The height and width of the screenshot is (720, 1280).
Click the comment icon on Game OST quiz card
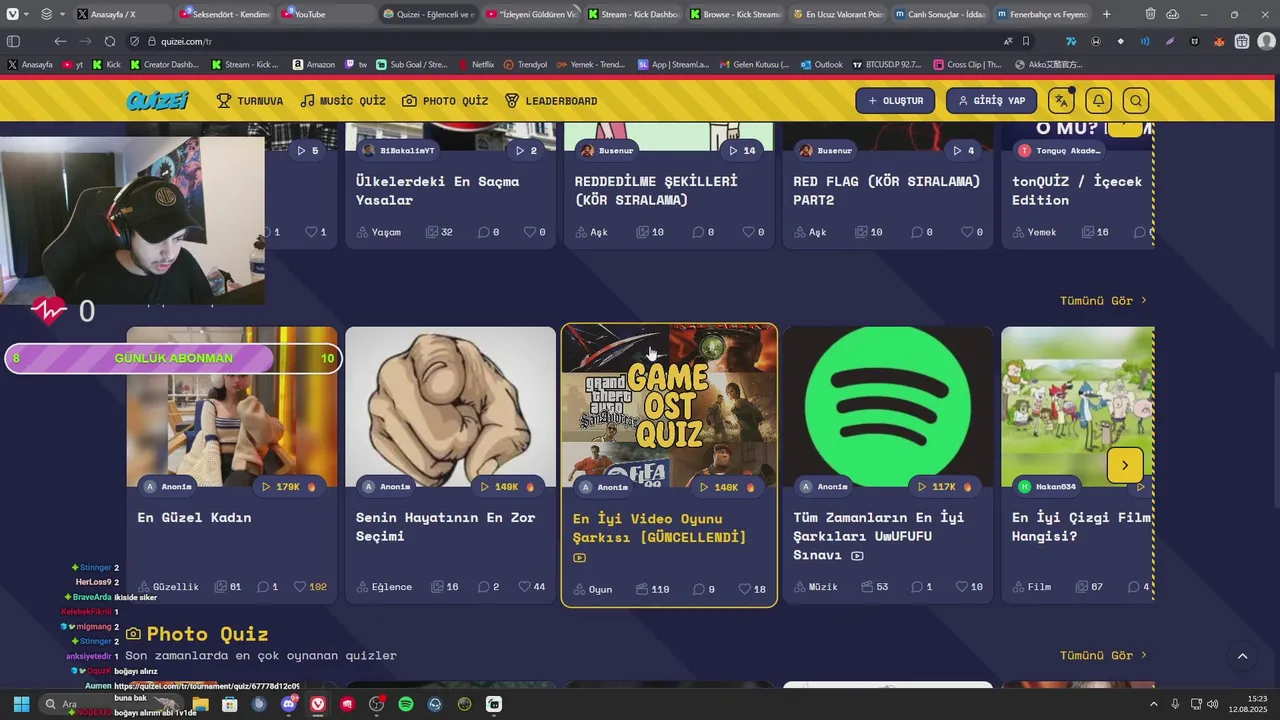click(x=699, y=589)
